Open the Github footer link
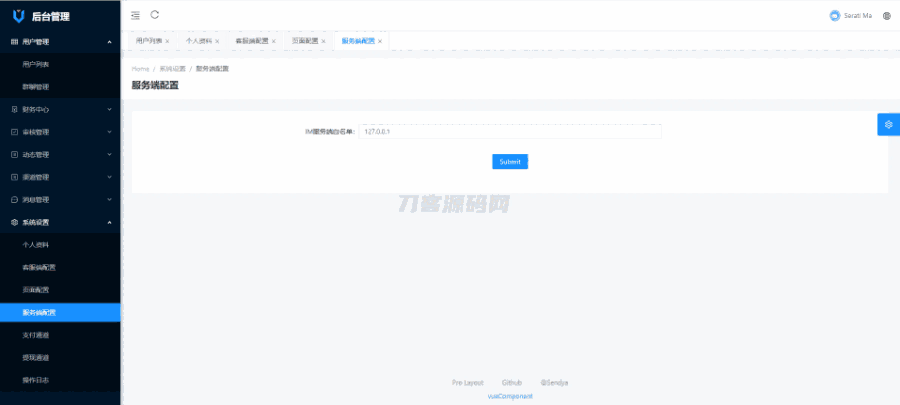This screenshot has height=405, width=900. pyautogui.click(x=512, y=383)
